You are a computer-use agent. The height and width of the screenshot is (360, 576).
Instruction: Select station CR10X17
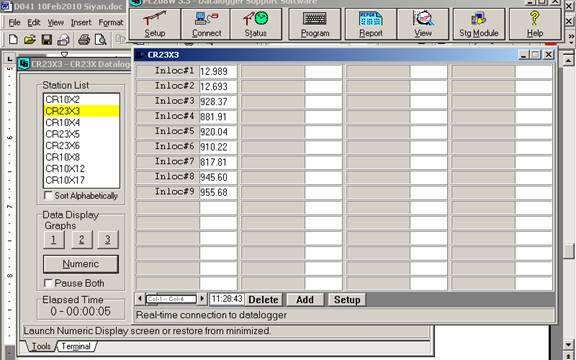(x=81, y=180)
